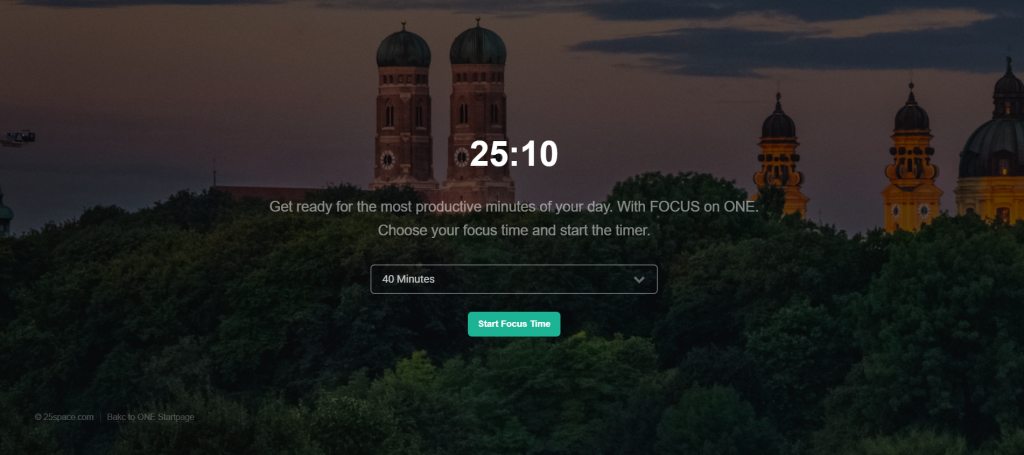
Task: Click the footer divider between the two links
Action: (x=101, y=416)
